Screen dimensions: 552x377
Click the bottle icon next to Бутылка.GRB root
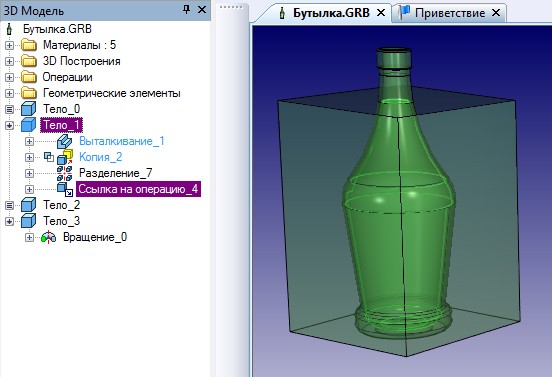[x=9, y=29]
